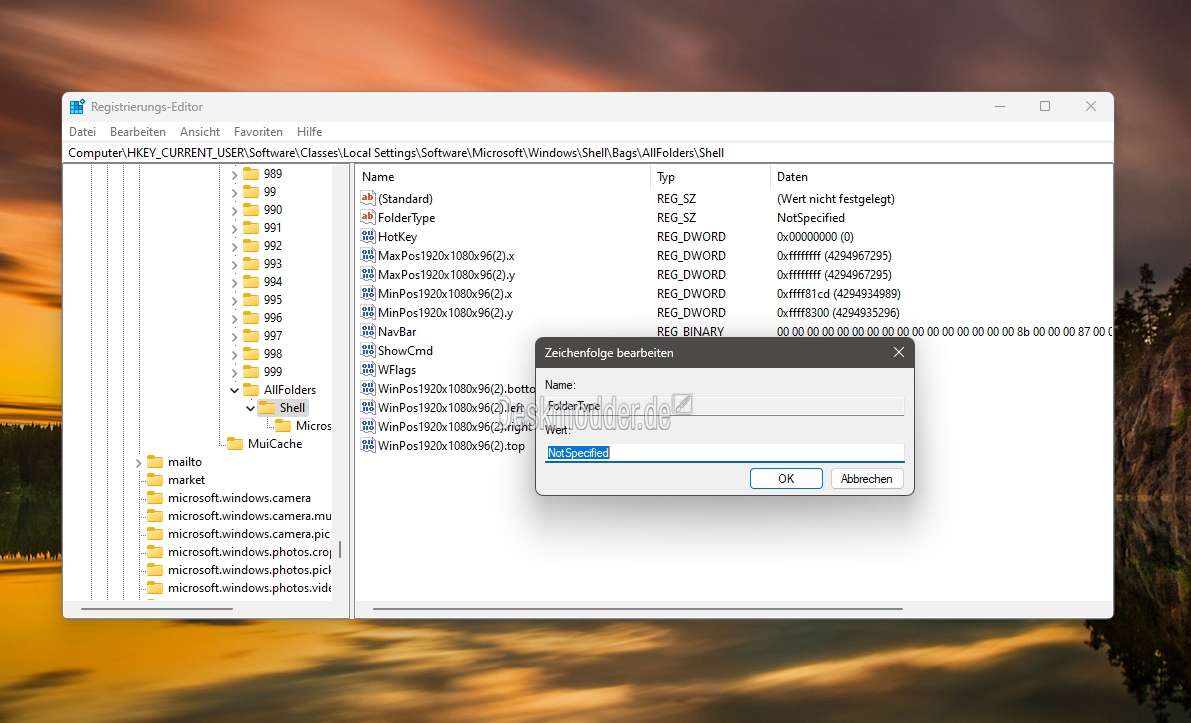Expand the mailto key chevron

pyautogui.click(x=139, y=462)
